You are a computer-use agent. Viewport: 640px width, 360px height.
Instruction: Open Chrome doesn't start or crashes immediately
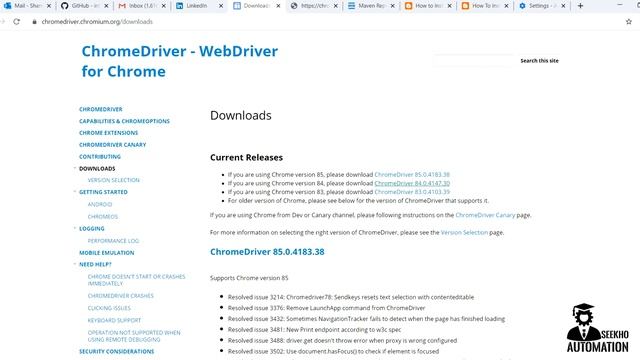(x=136, y=280)
